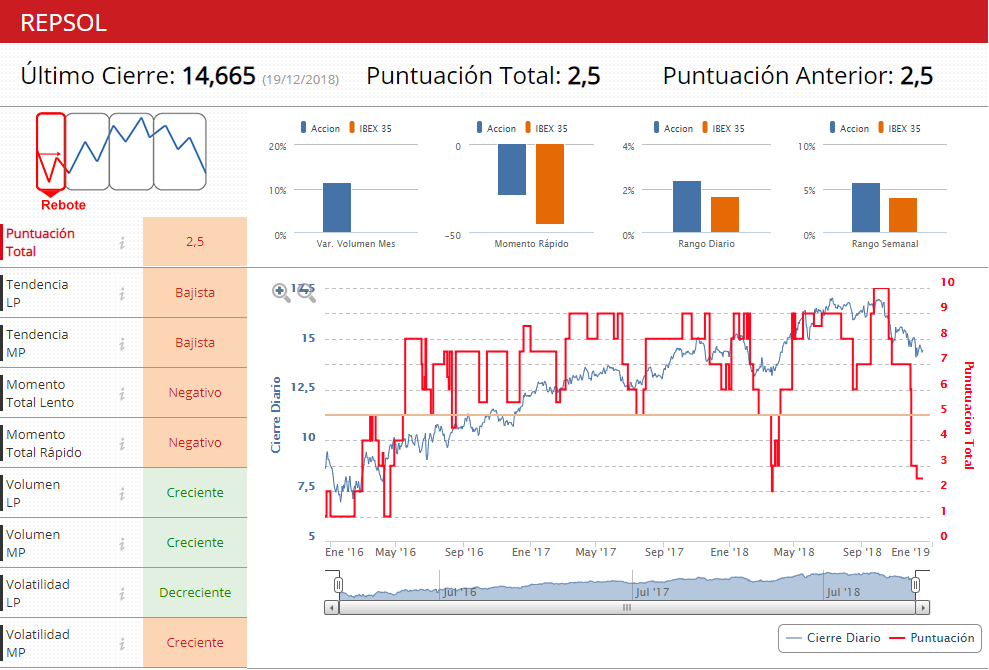Click the Cierre Diario axis title
This screenshot has height=670, width=989.
[276, 414]
